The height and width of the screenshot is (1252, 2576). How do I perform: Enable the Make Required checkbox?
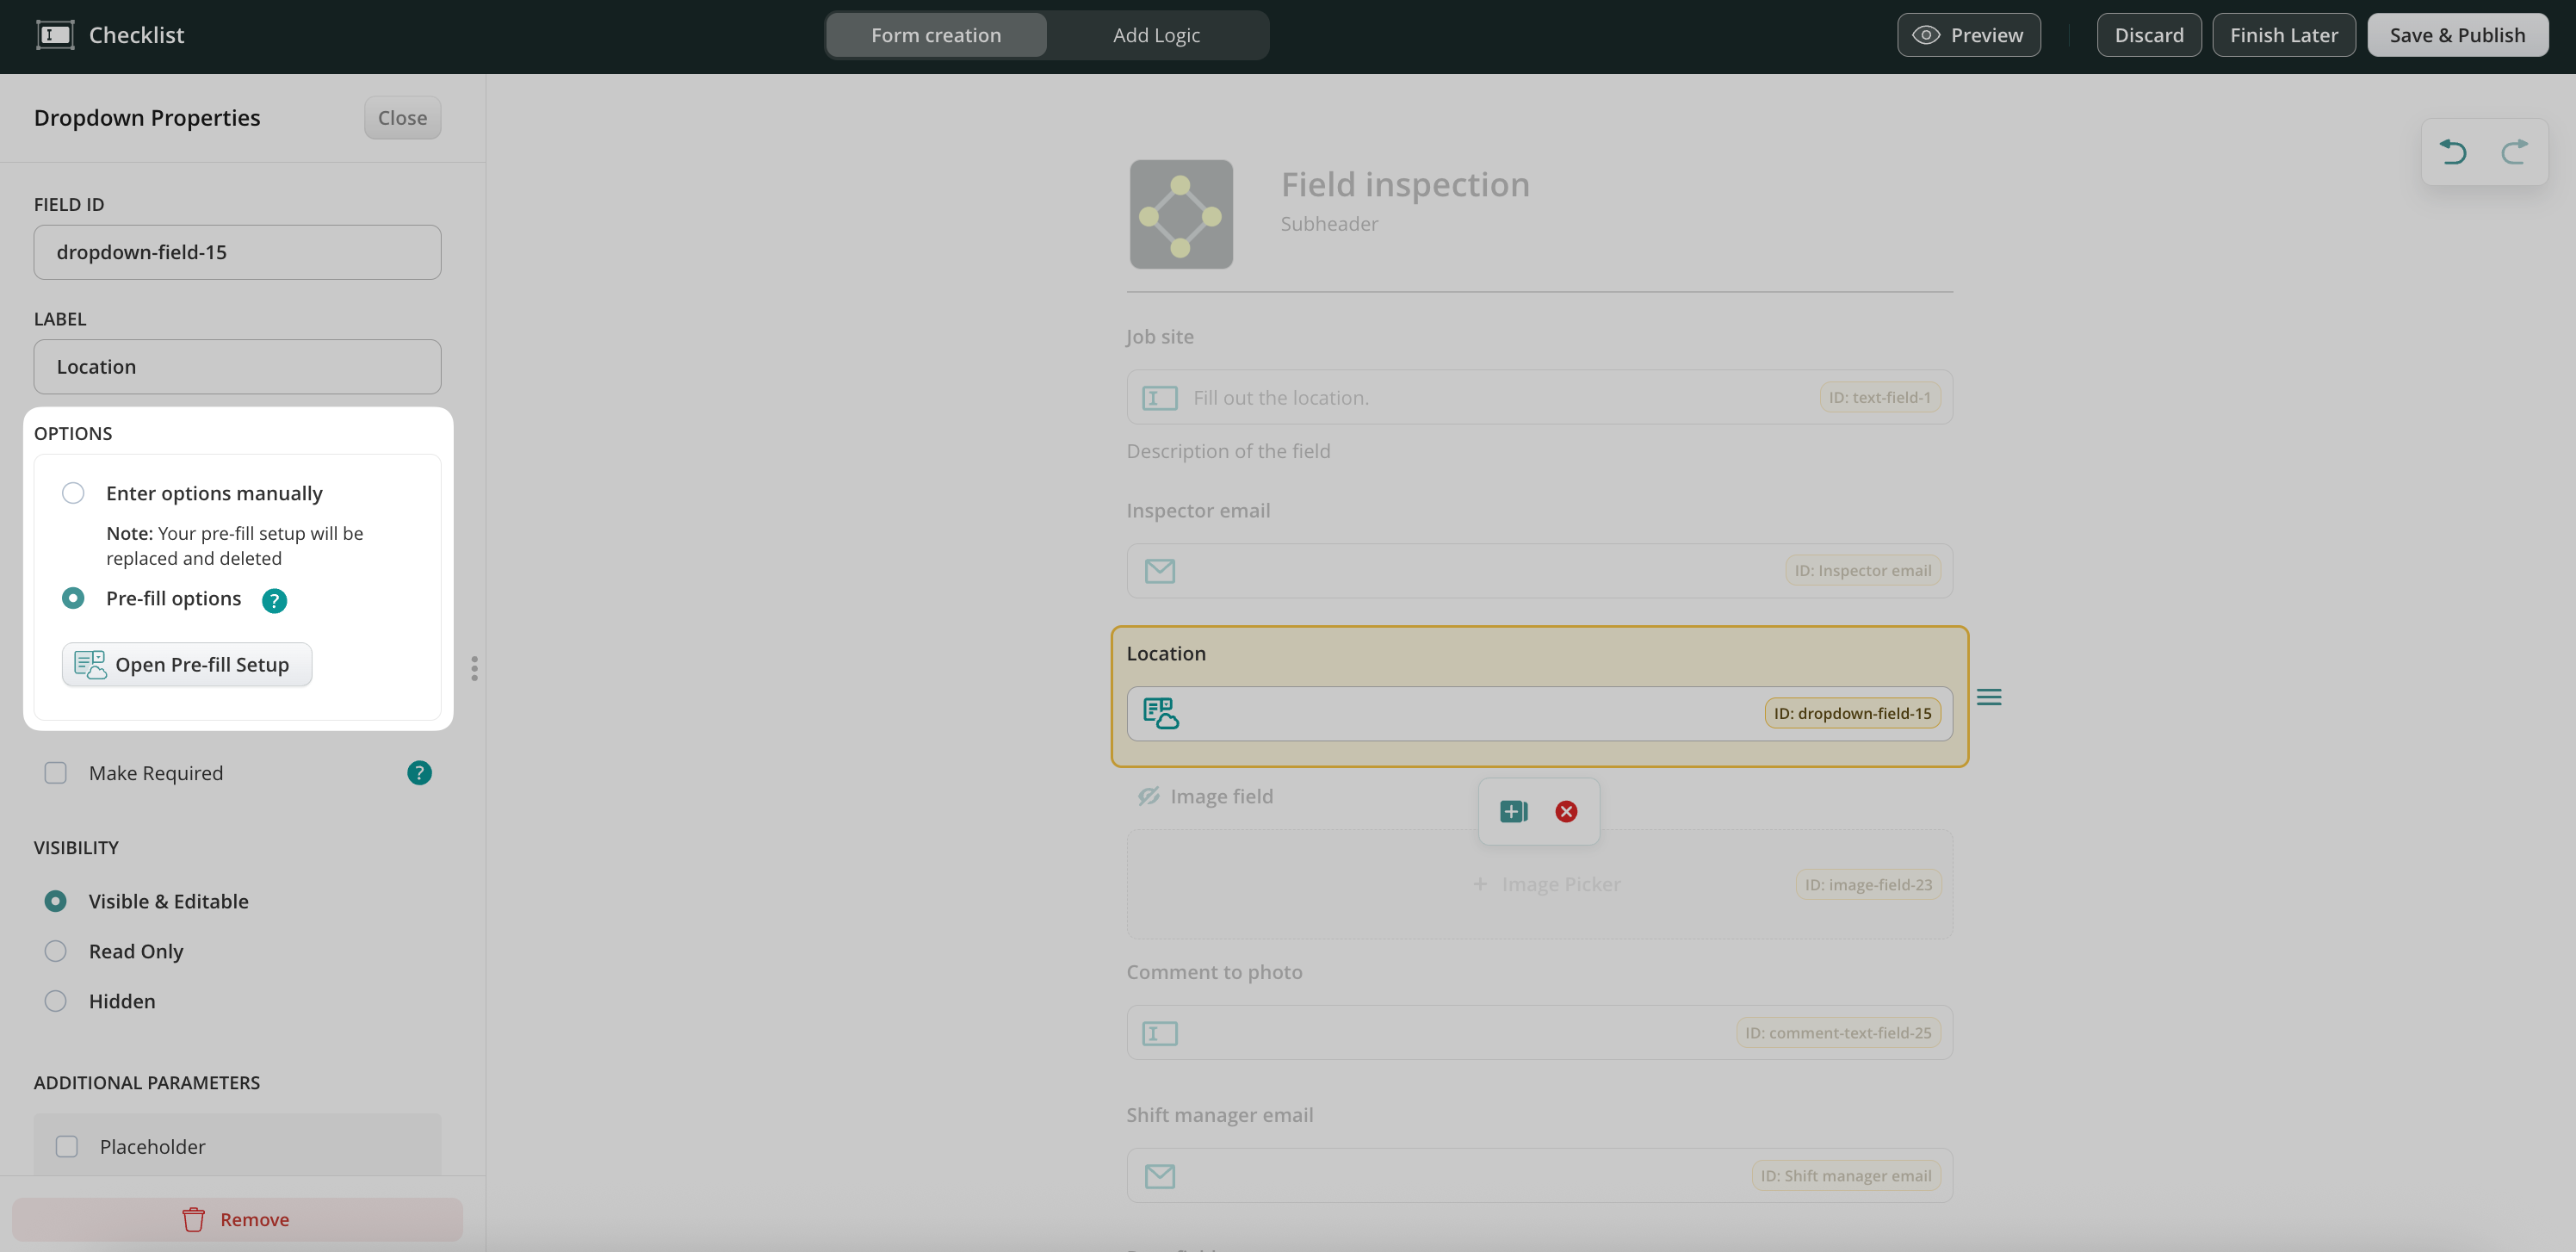point(56,773)
